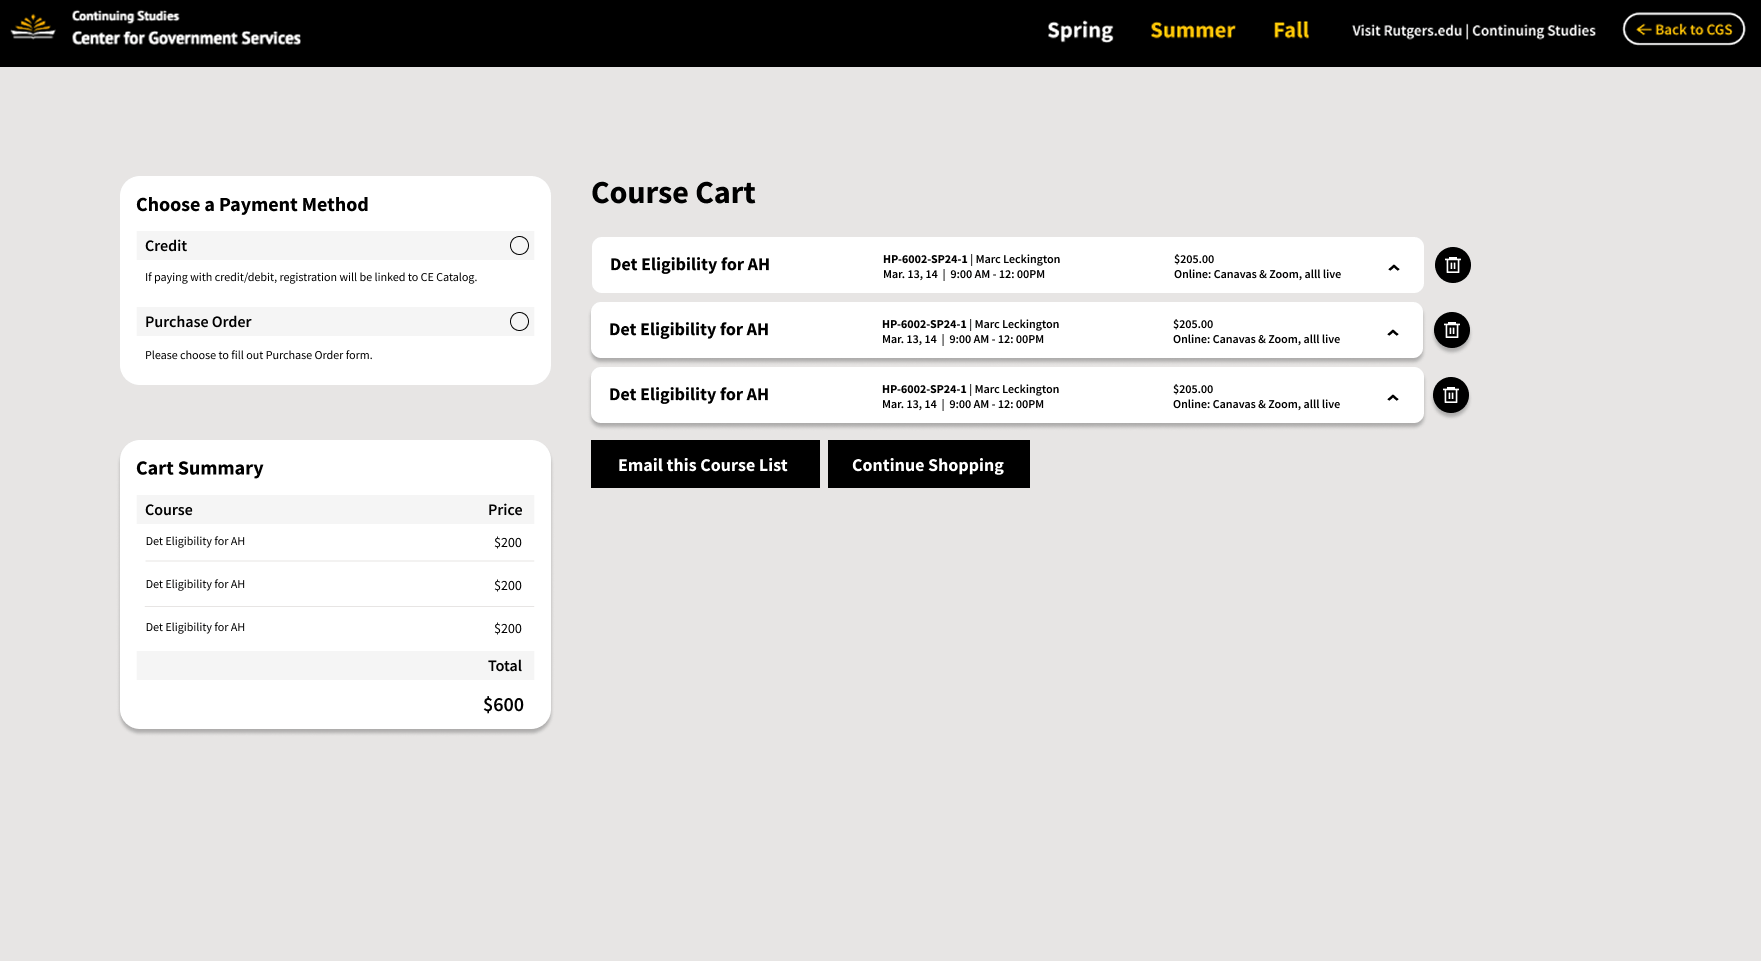Screen dimensions: 1761x961
Task: Click the Course Cart heading
Action: coord(673,193)
